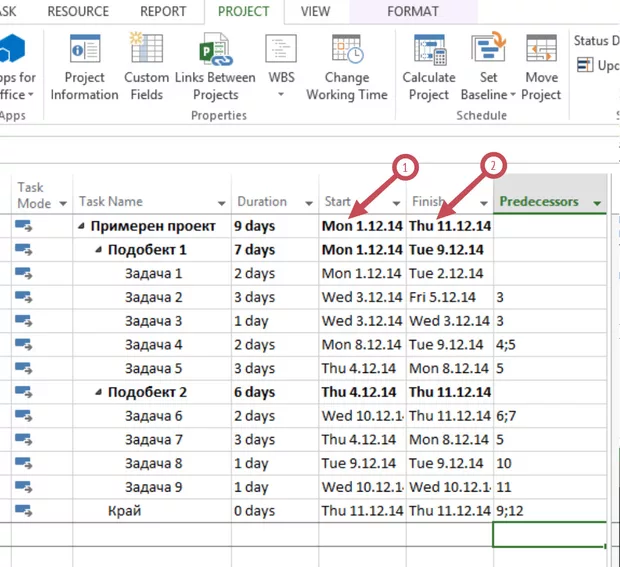Select the Край milestone task name cell
The width and height of the screenshot is (620, 567).
pos(125,510)
